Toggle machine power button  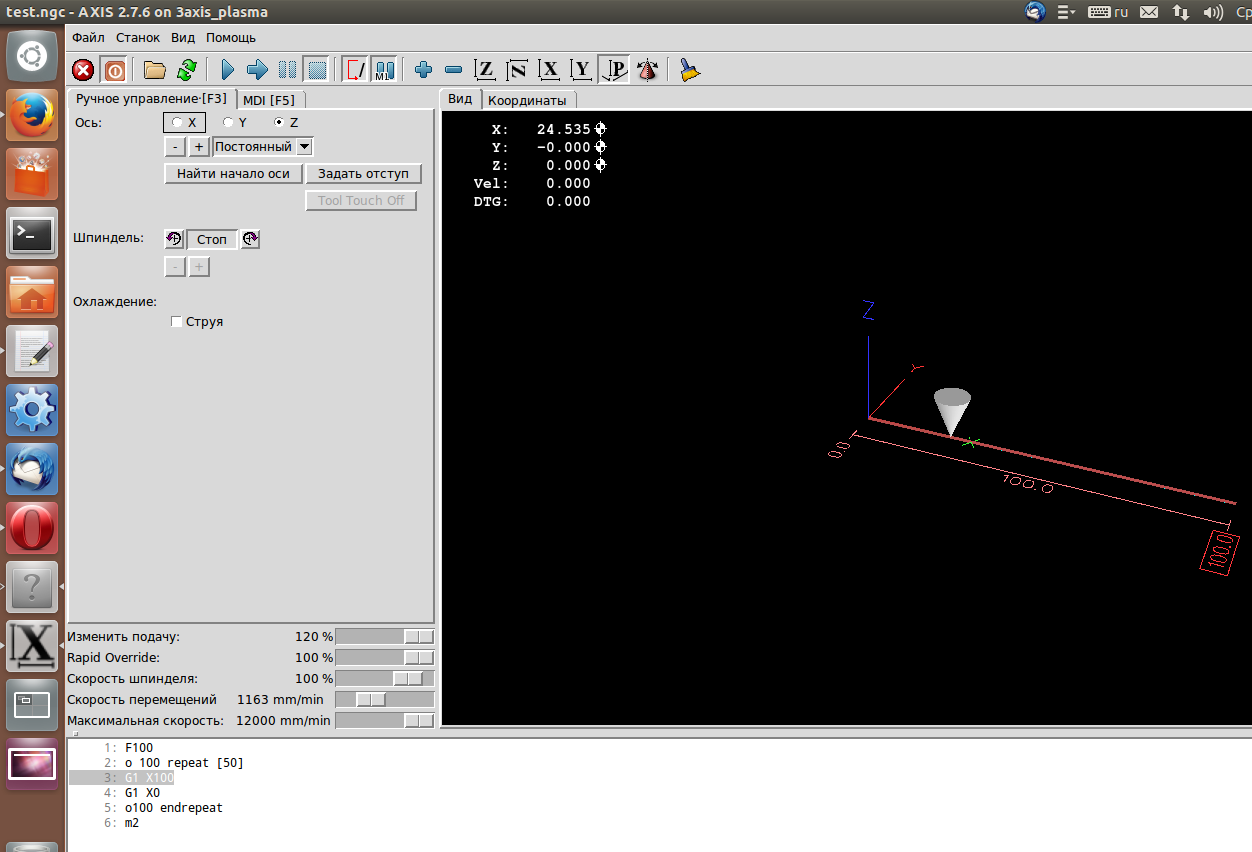click(115, 70)
